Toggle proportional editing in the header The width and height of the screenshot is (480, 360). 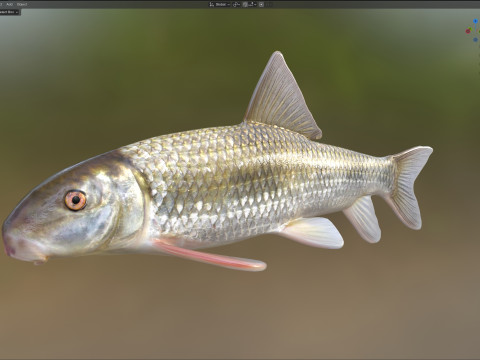[261, 4]
